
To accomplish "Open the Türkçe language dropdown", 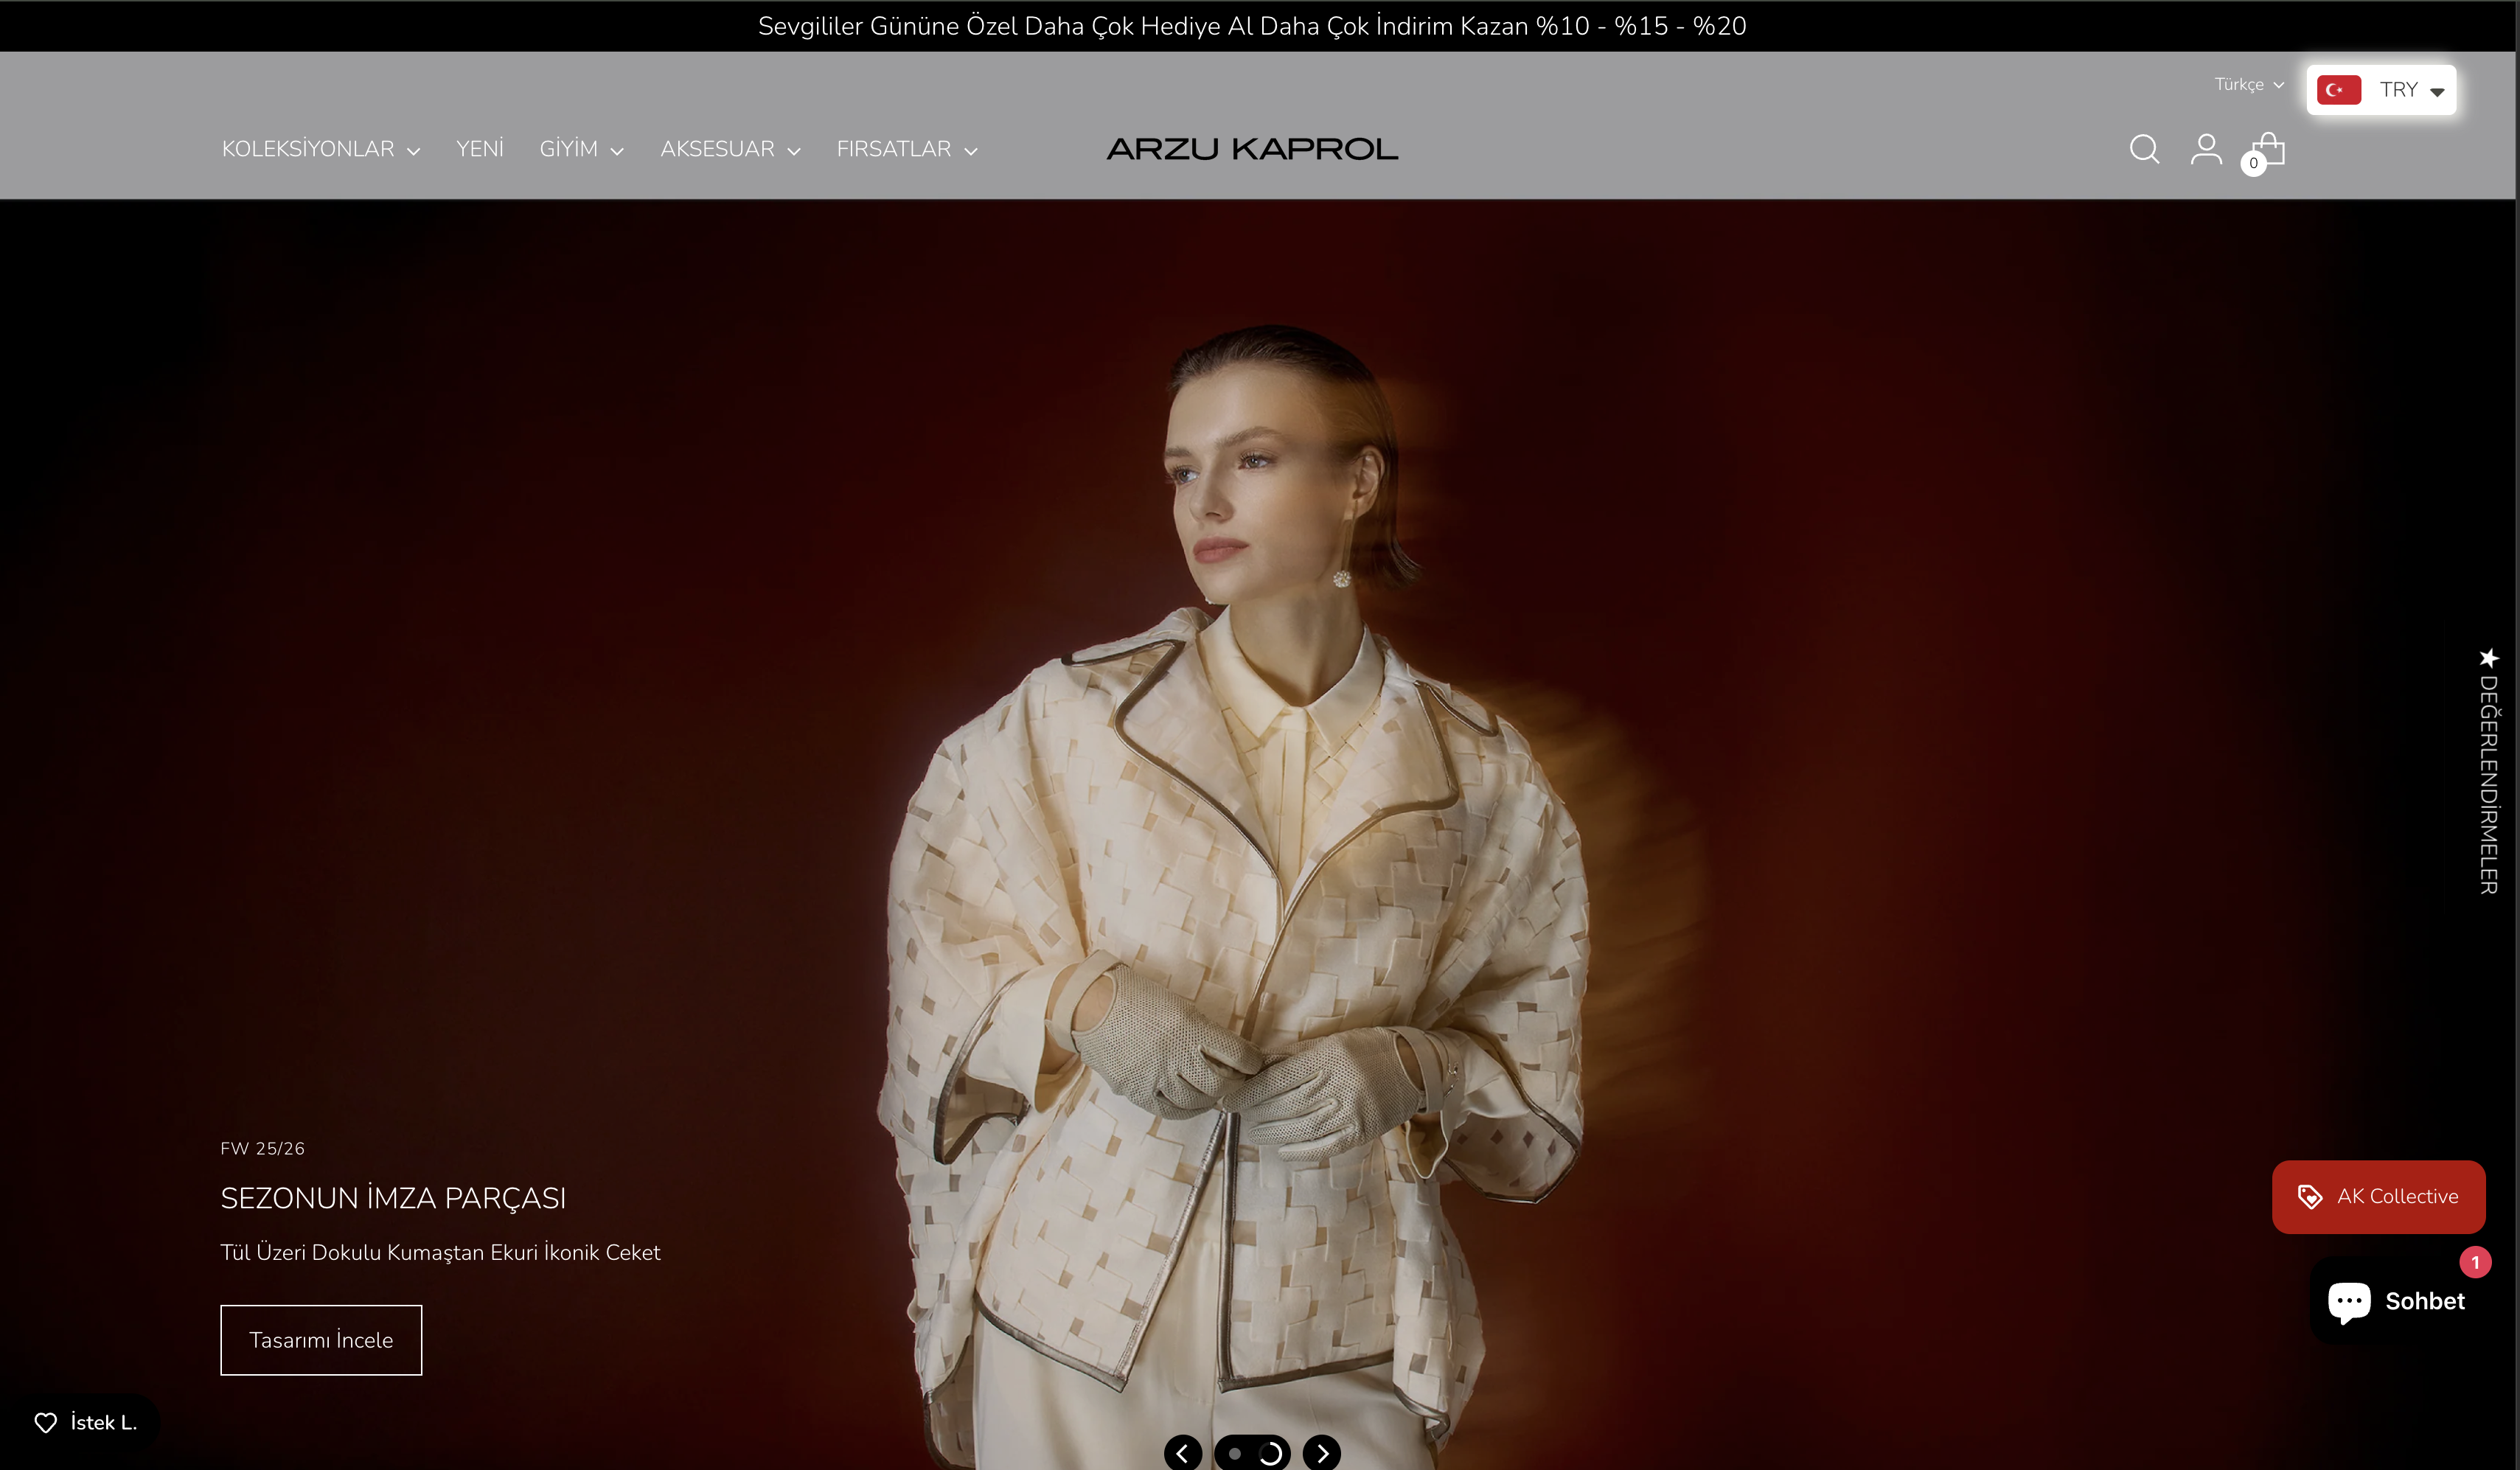I will (x=2248, y=85).
